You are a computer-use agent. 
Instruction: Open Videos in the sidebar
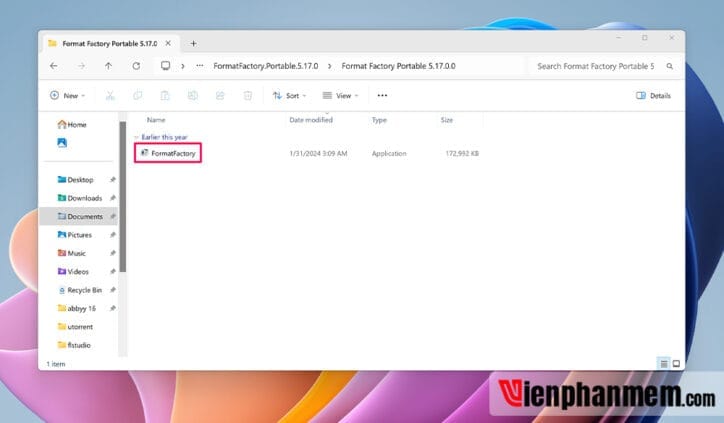[73, 272]
